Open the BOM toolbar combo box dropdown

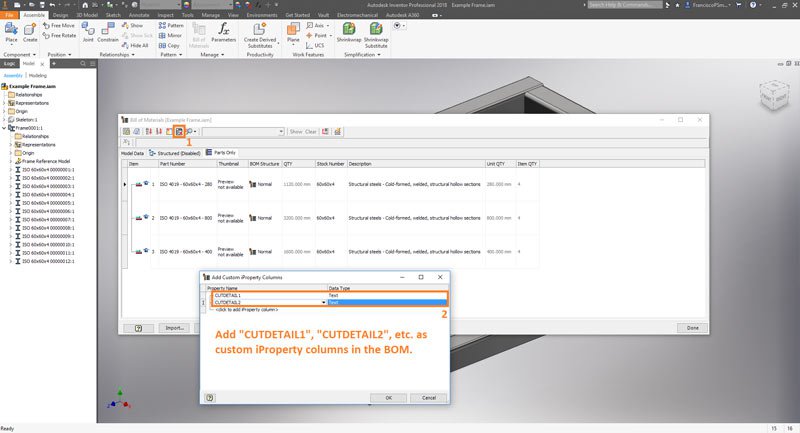coord(281,132)
